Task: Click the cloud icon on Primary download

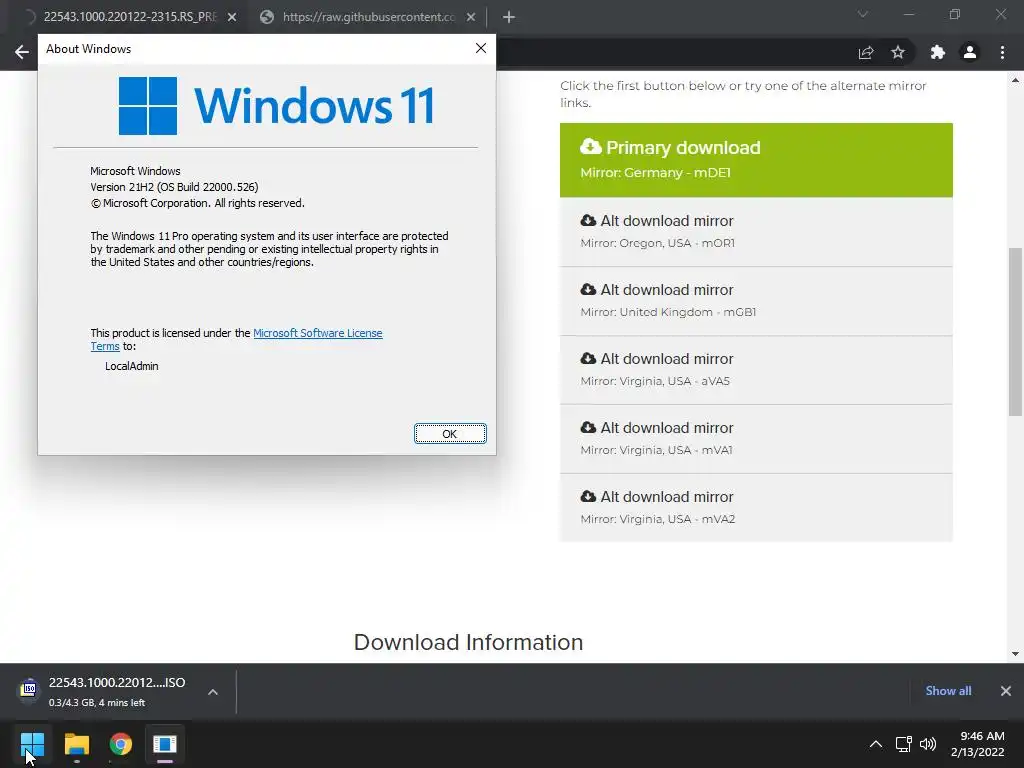Action: 590,146
